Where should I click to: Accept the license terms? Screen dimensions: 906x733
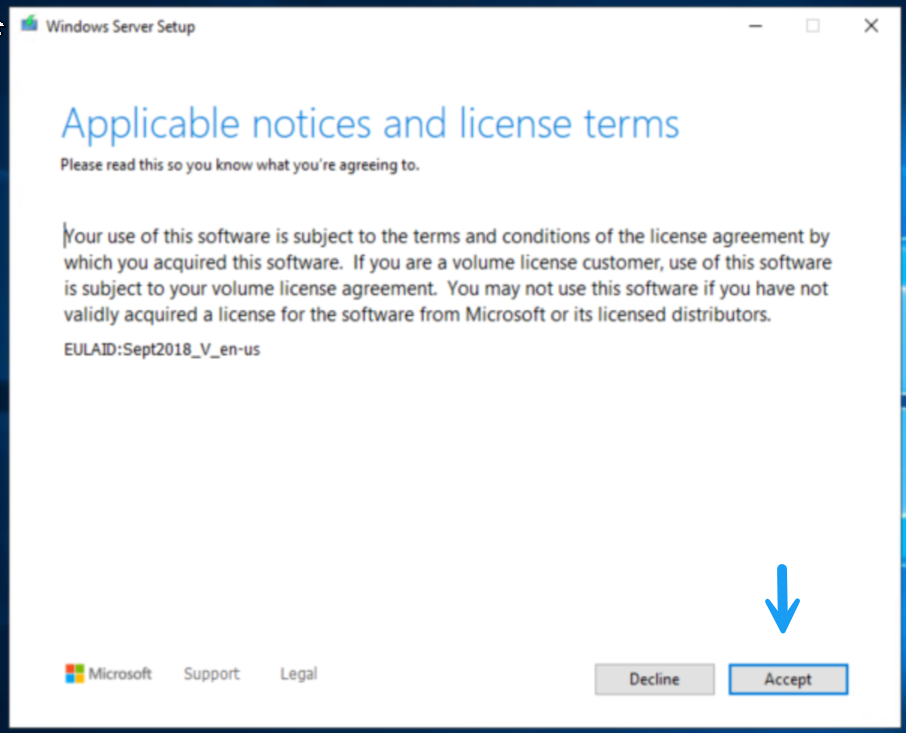click(x=788, y=679)
